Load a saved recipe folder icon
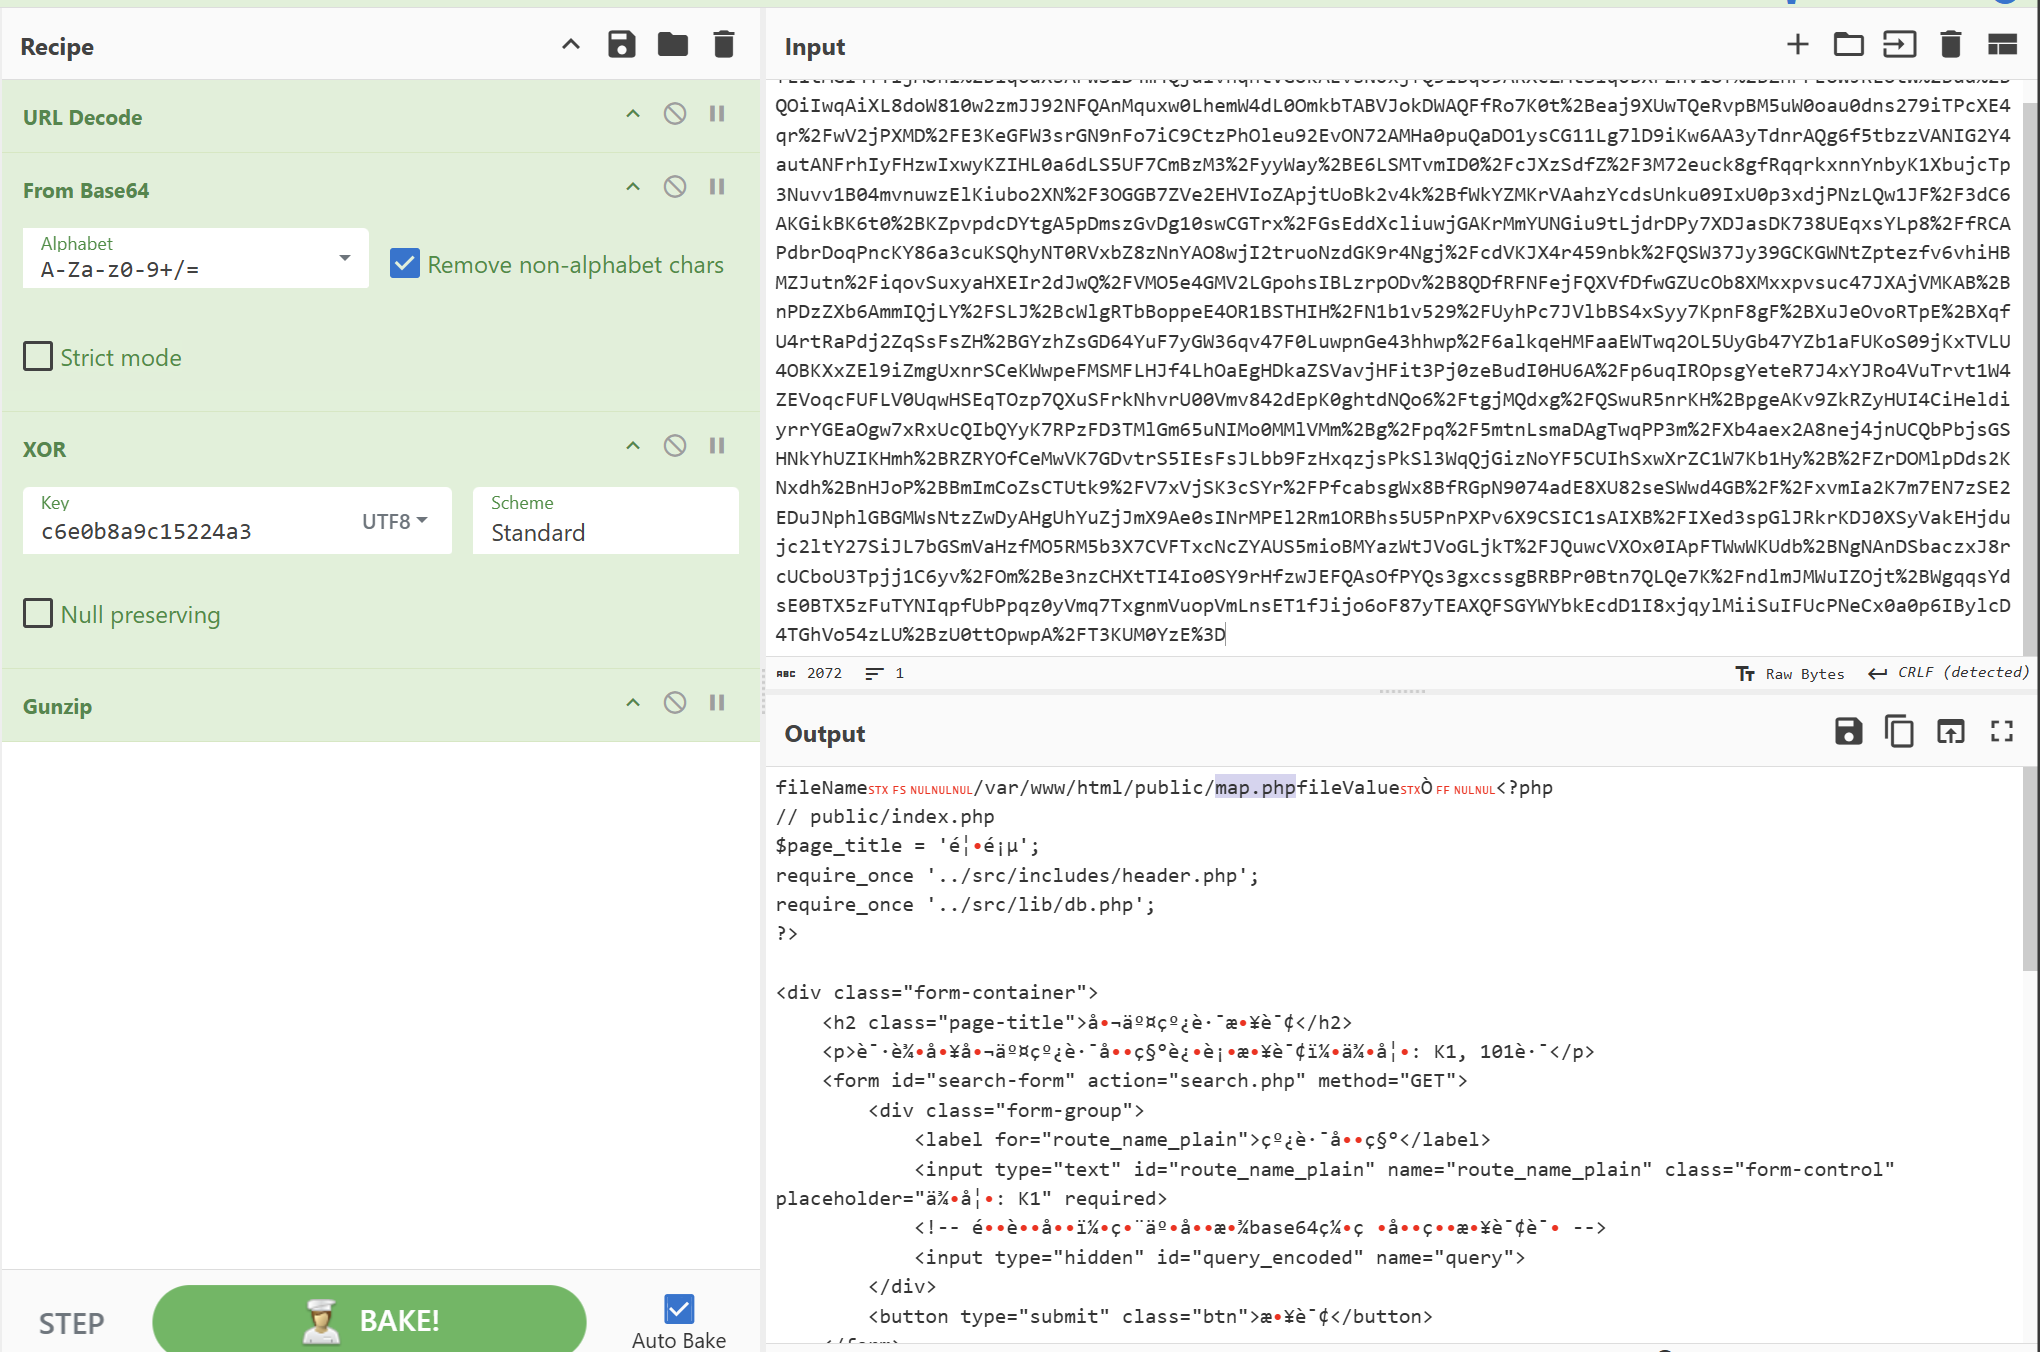Viewport: 2040px width, 1352px height. click(673, 45)
